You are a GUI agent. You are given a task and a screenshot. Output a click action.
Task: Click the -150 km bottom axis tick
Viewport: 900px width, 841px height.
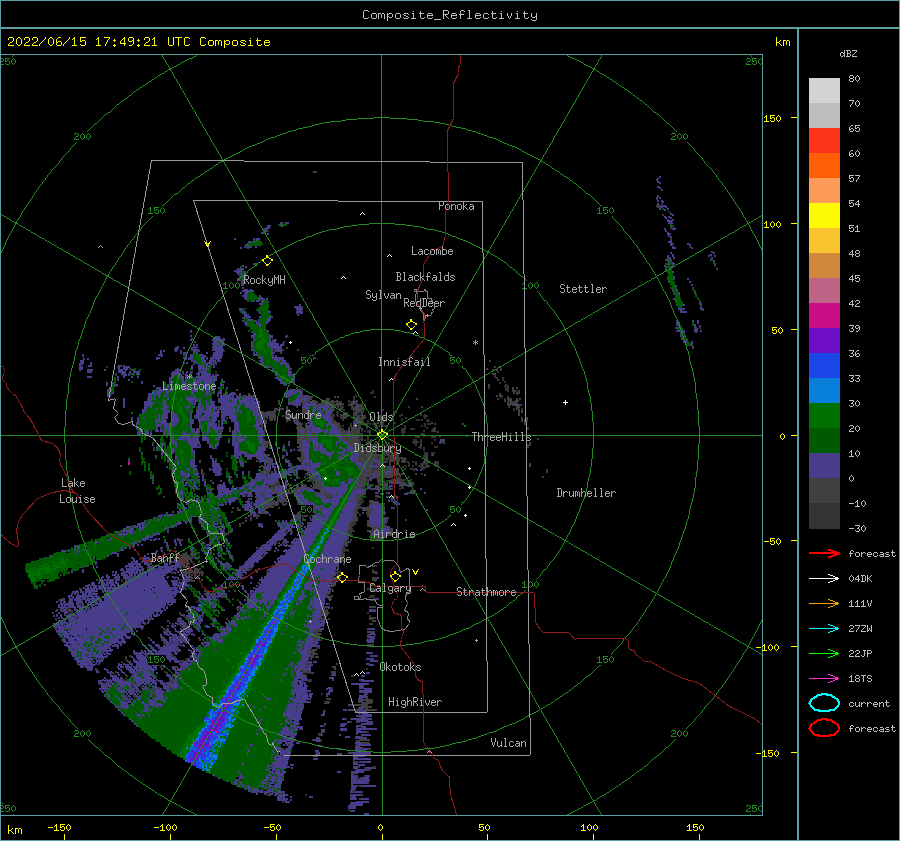click(x=60, y=827)
